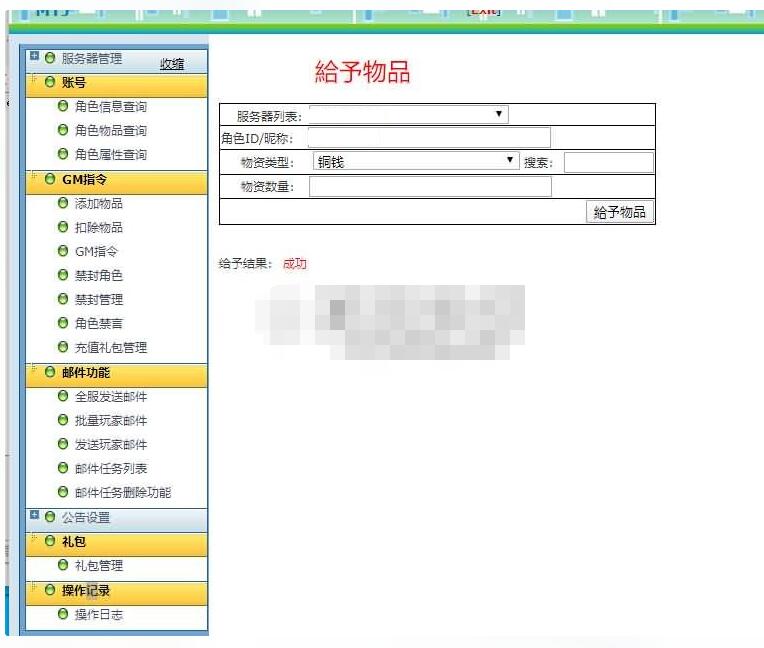Viewport: 764px width, 648px height.
Task: Open the 物资类型 dropdown showing 铜钱
Action: pyautogui.click(x=414, y=161)
